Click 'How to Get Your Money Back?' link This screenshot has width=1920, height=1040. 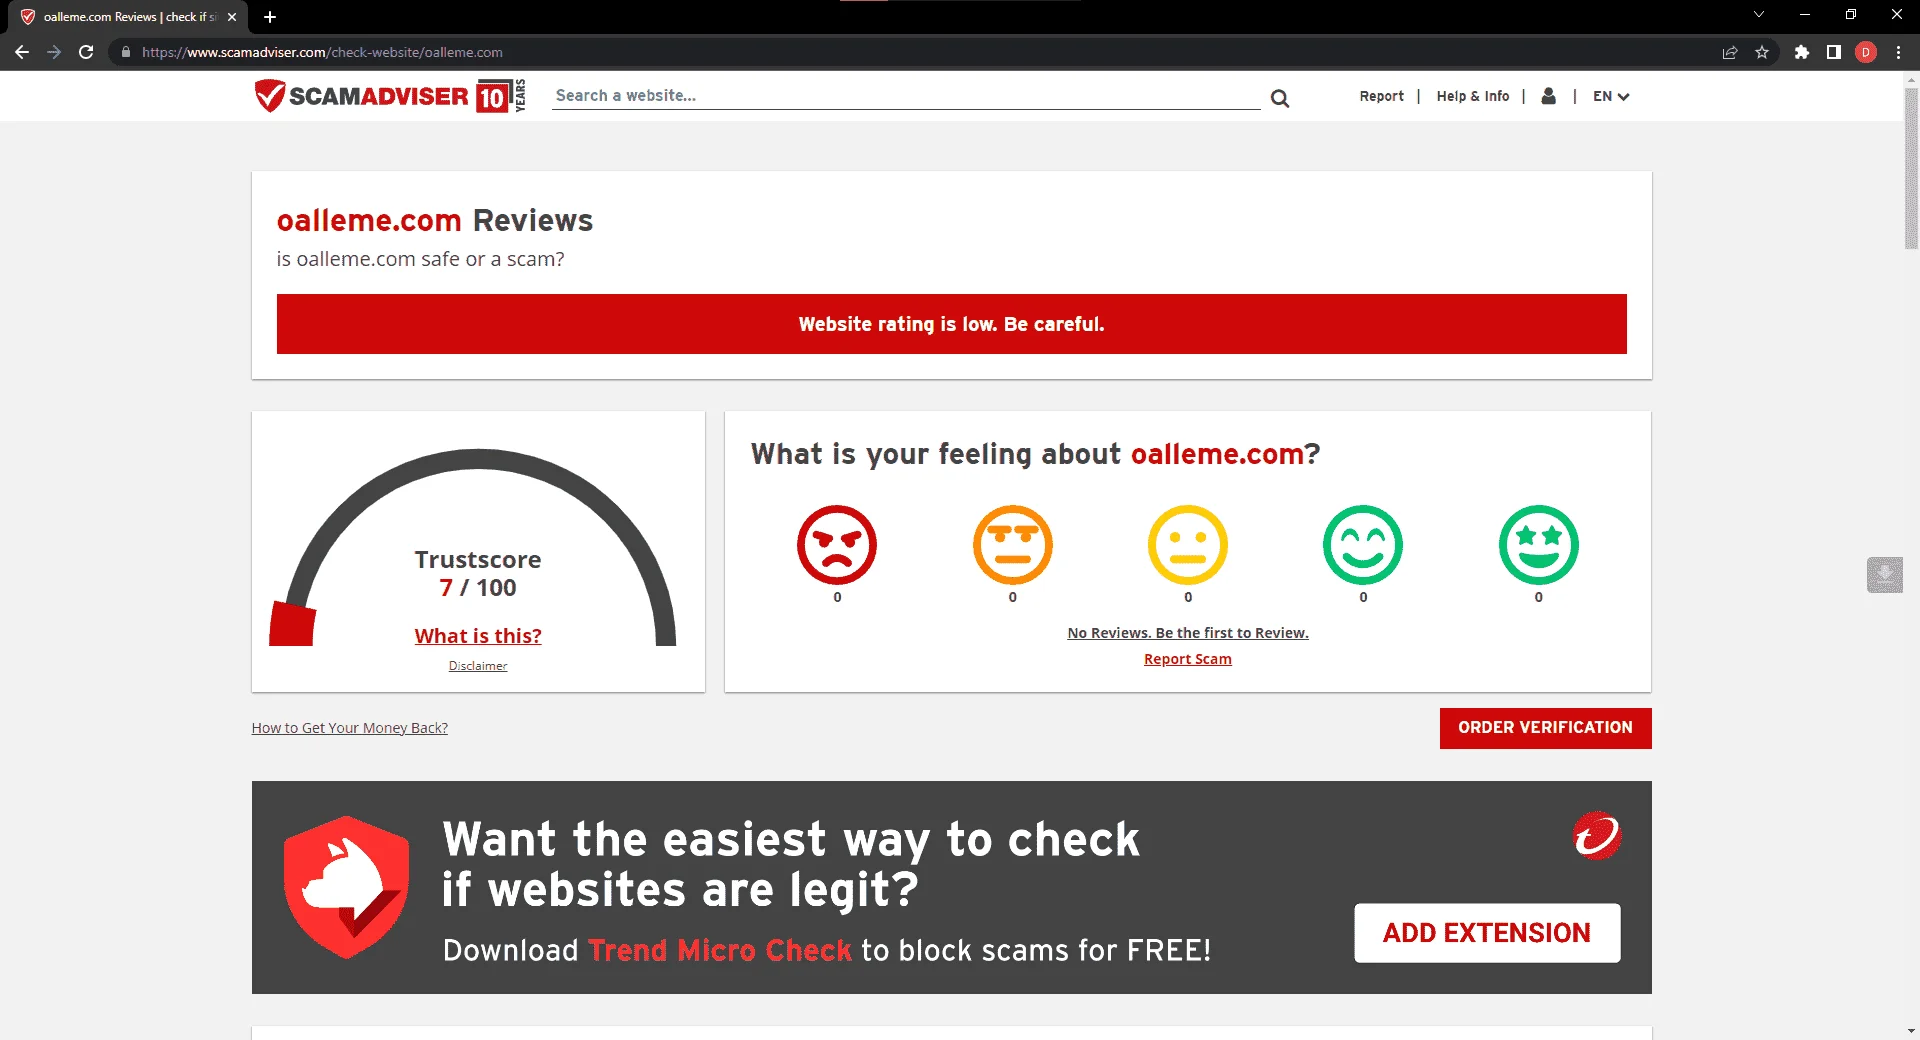(350, 728)
